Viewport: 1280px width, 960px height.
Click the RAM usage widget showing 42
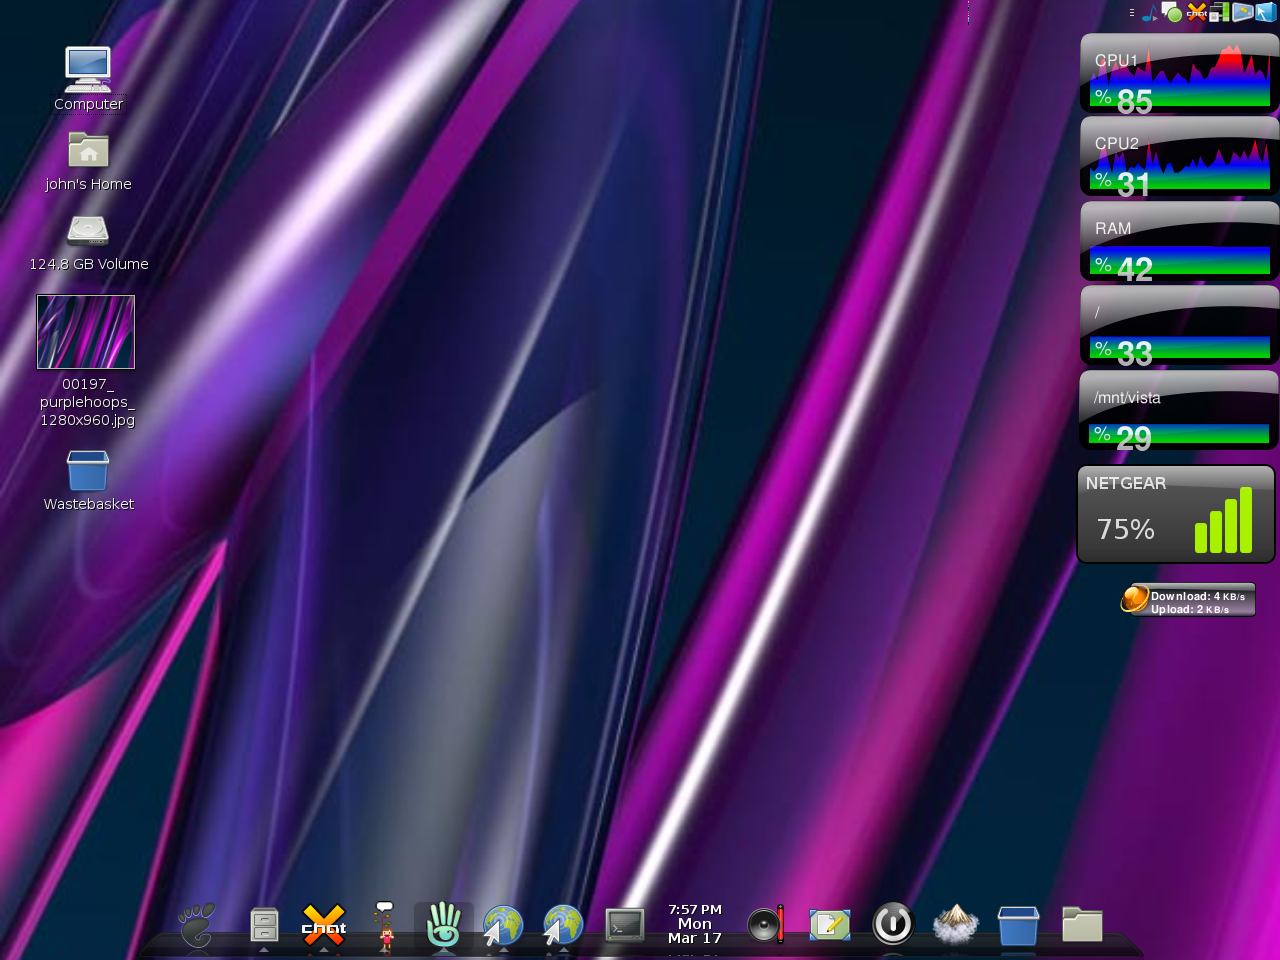coord(1179,242)
